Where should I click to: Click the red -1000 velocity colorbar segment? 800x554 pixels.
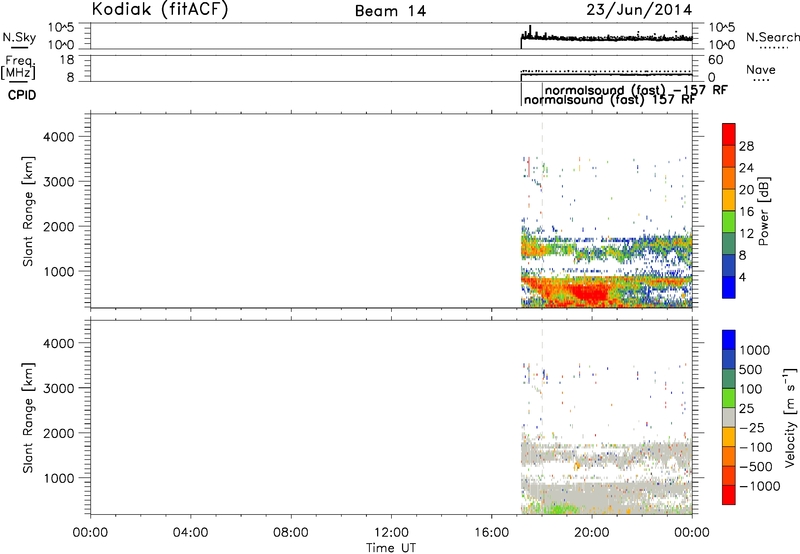(729, 495)
